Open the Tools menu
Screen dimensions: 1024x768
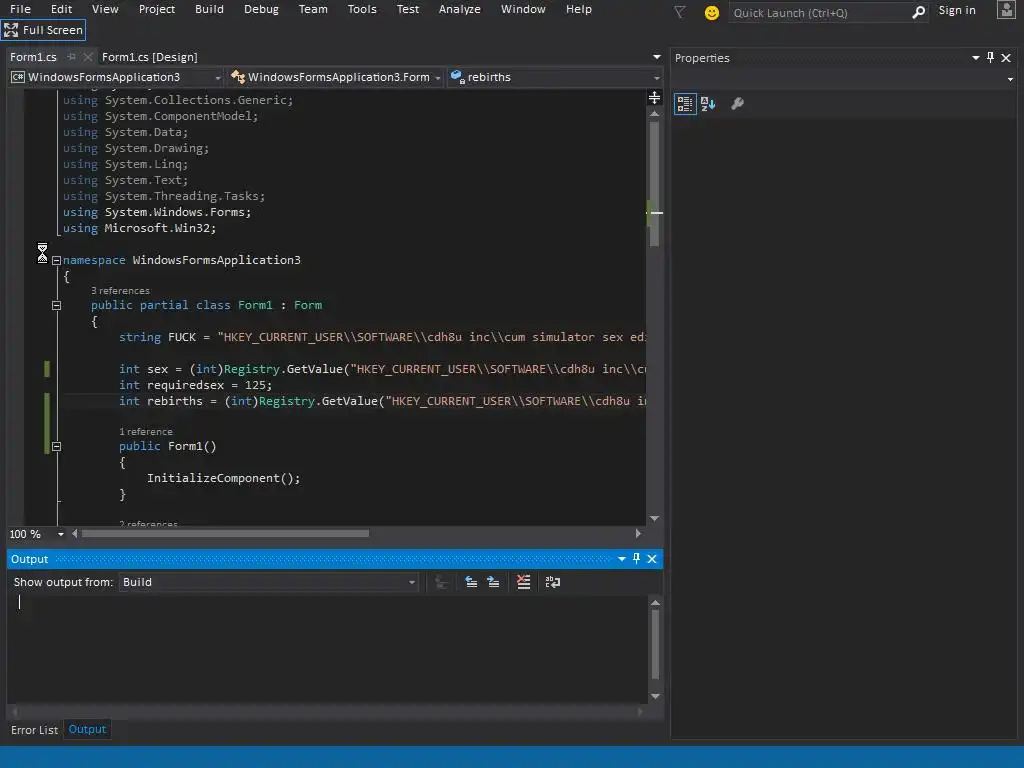362,9
